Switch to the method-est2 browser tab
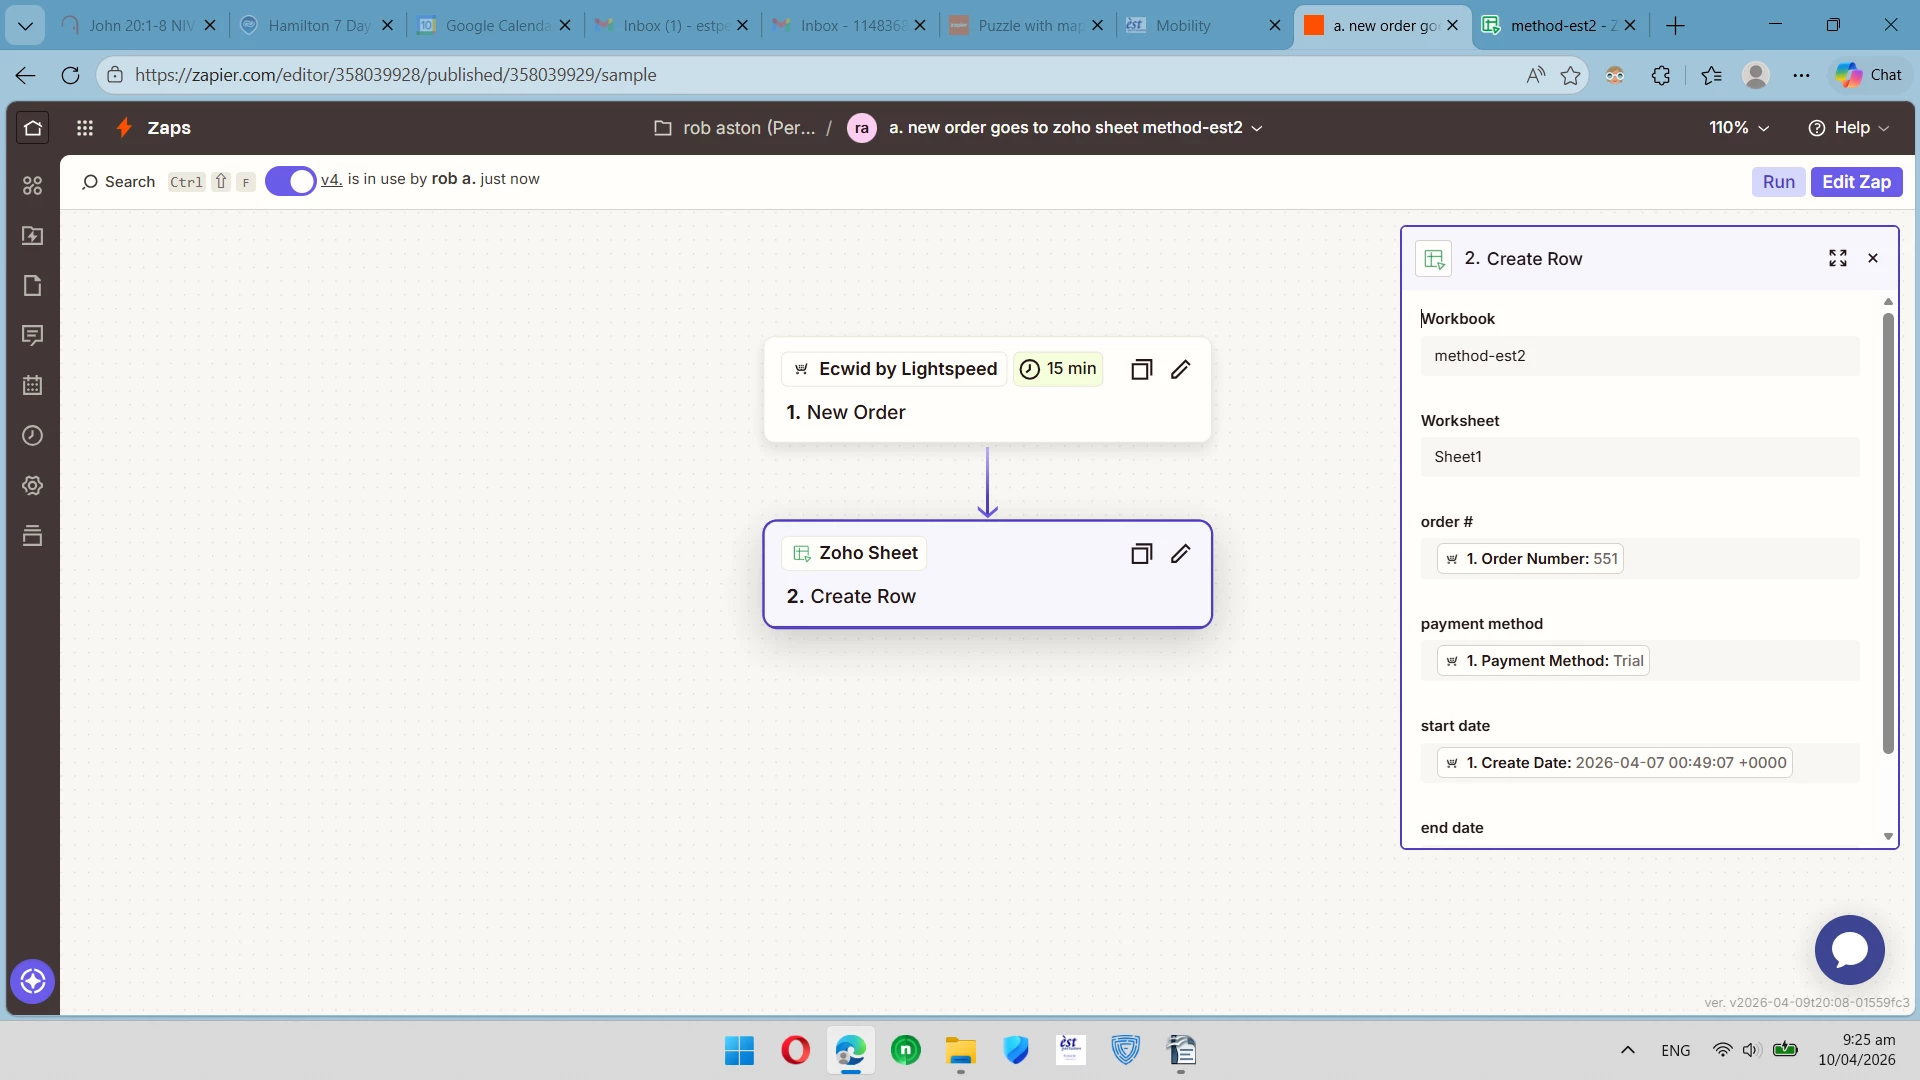The image size is (1920, 1080). 1558,26
